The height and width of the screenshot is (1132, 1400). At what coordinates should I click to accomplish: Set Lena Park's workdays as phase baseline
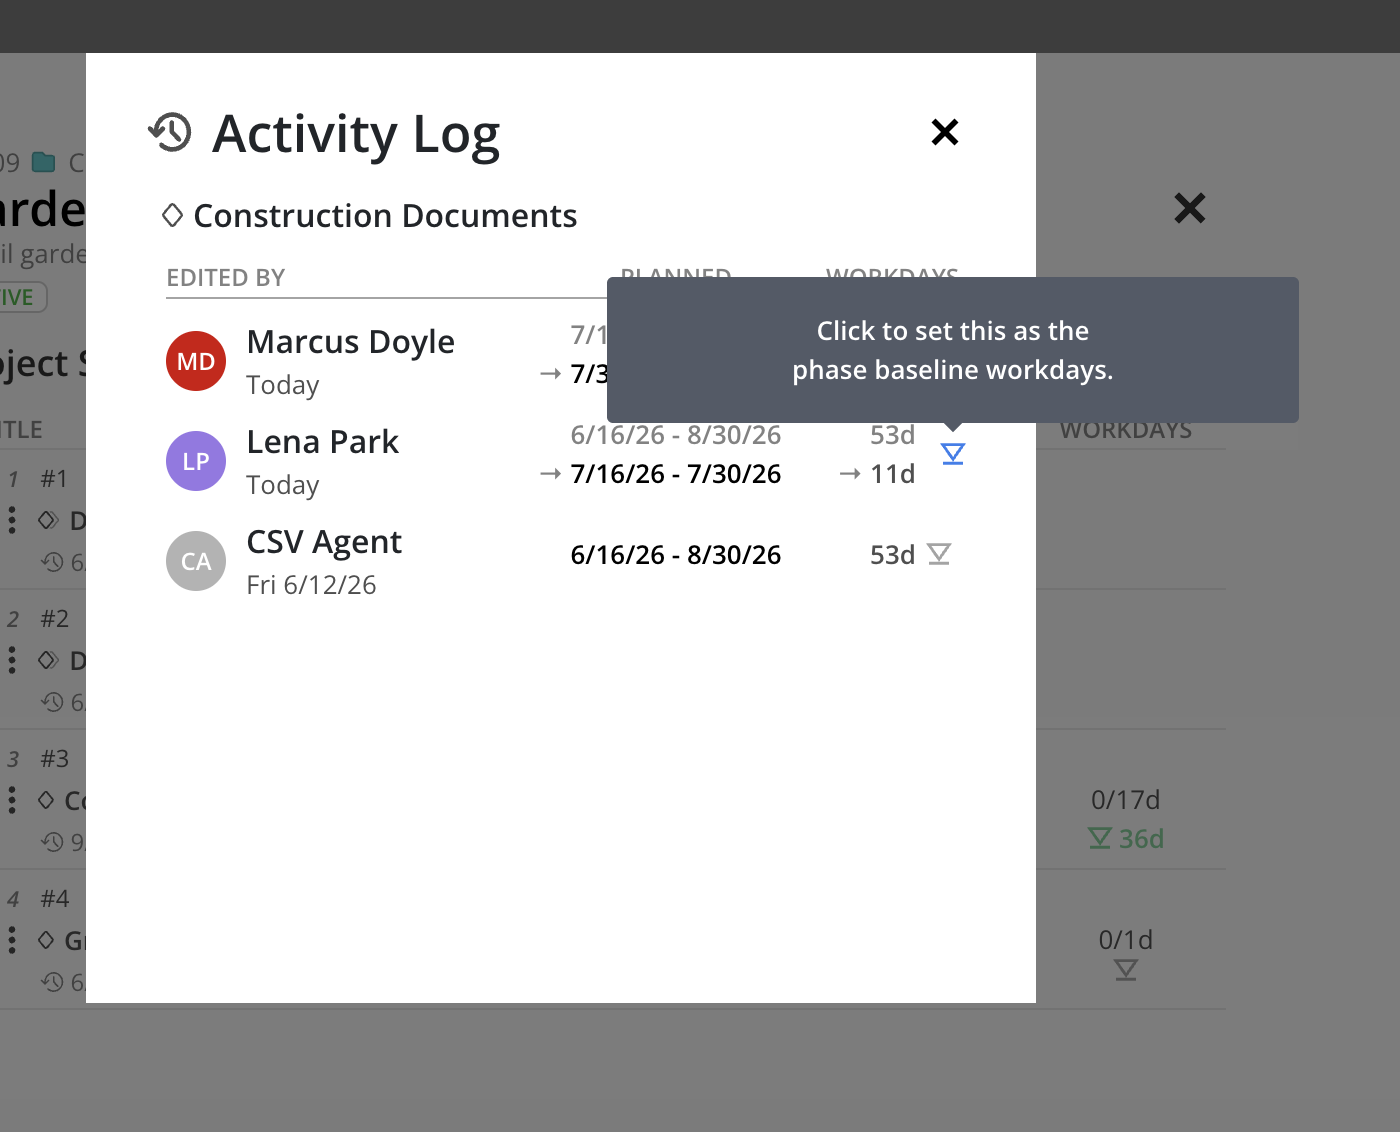953,454
